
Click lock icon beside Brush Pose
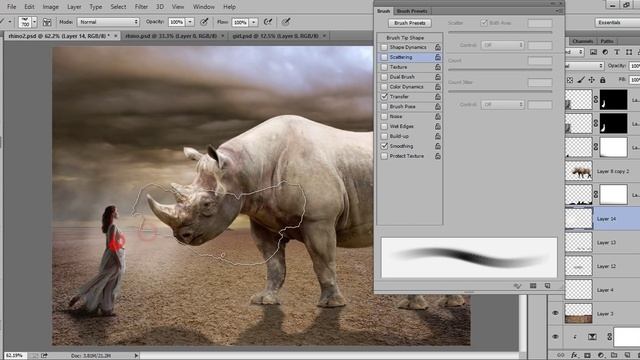click(438, 107)
